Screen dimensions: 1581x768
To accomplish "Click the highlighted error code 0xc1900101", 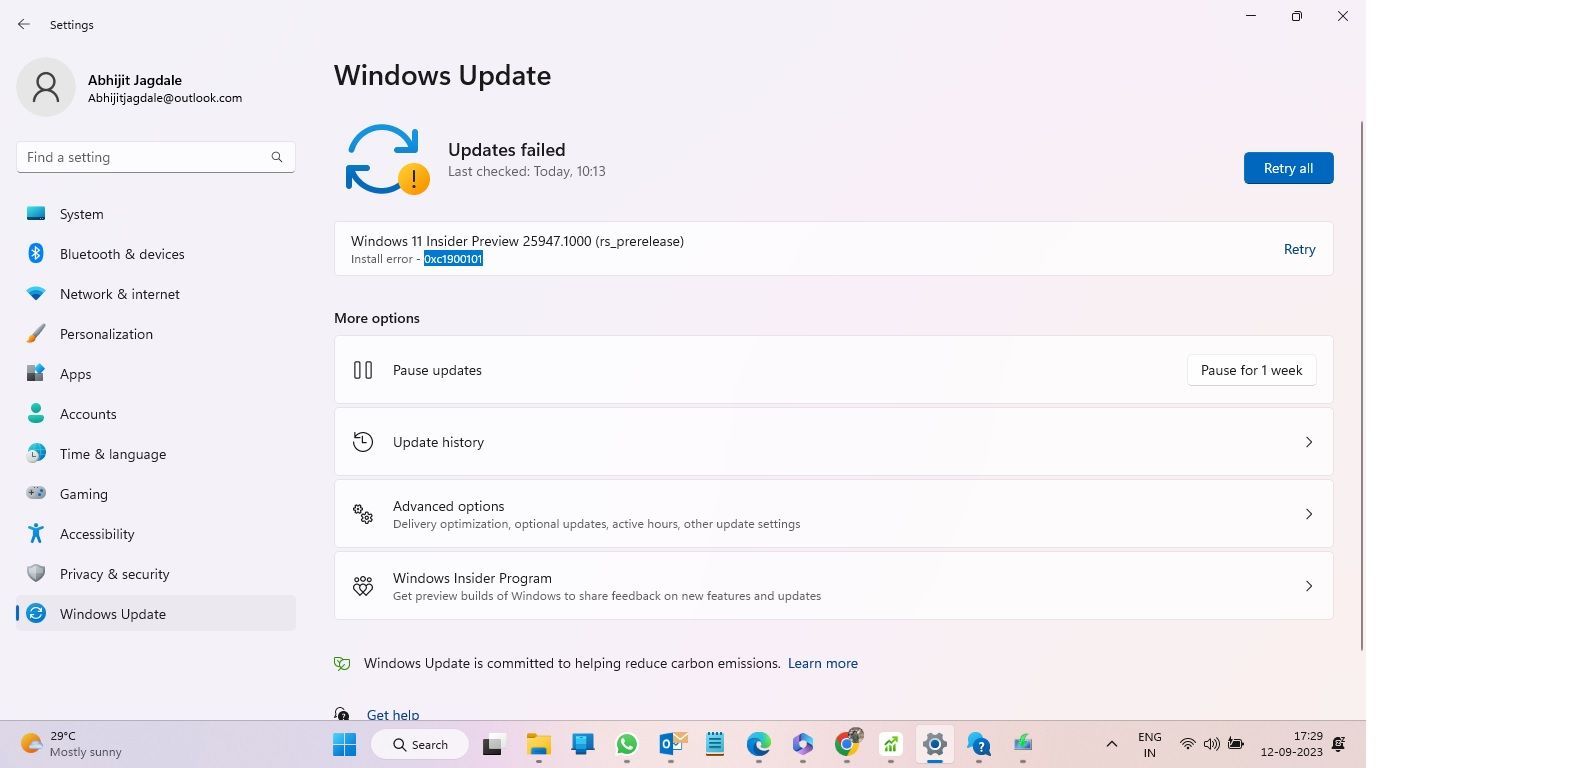I will point(453,259).
